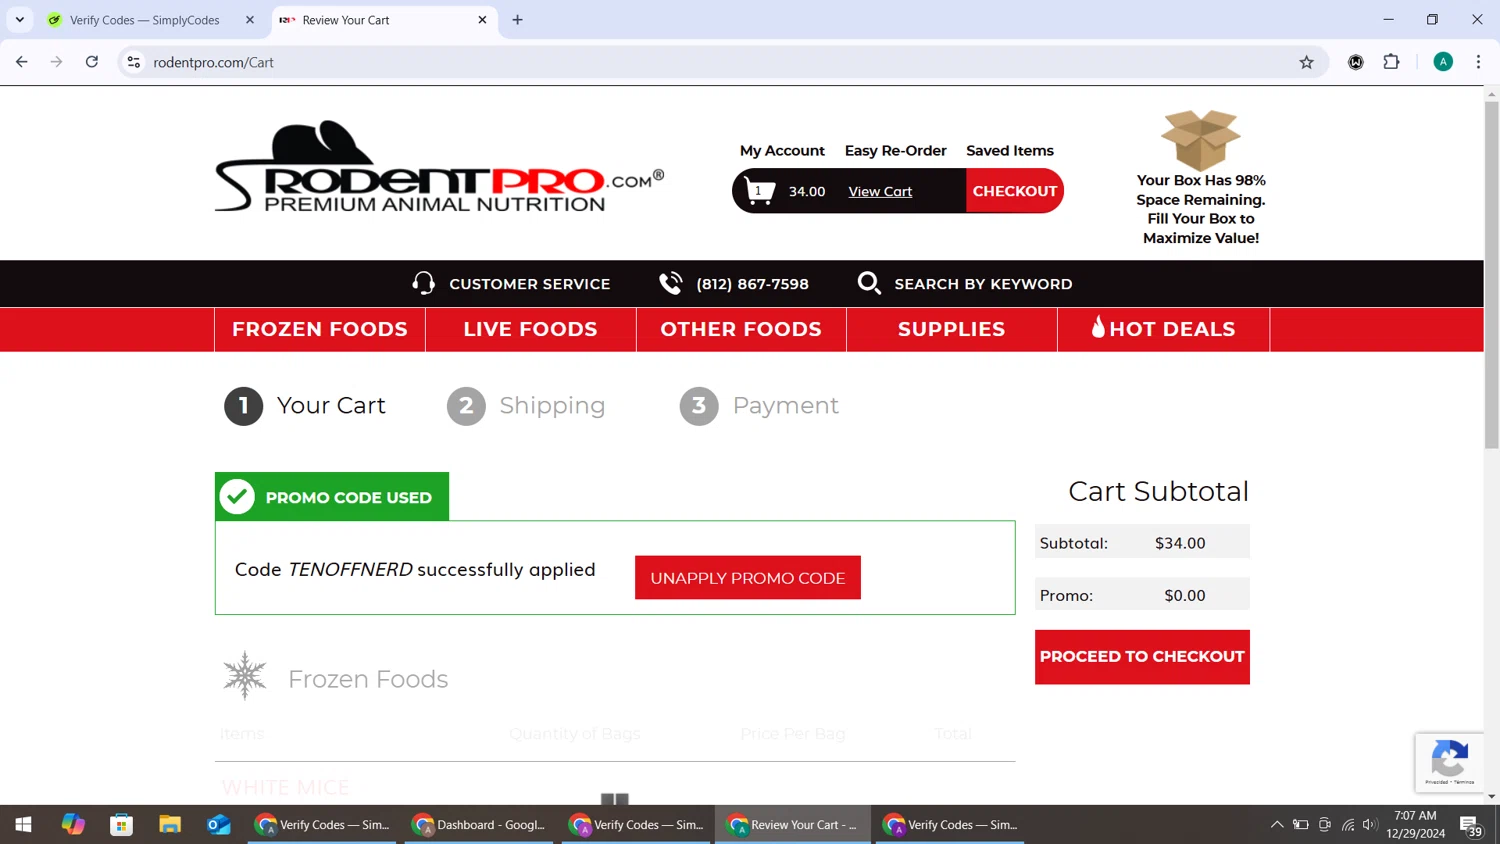Open Outlook from the taskbar
Viewport: 1500px width, 844px height.
tap(219, 825)
